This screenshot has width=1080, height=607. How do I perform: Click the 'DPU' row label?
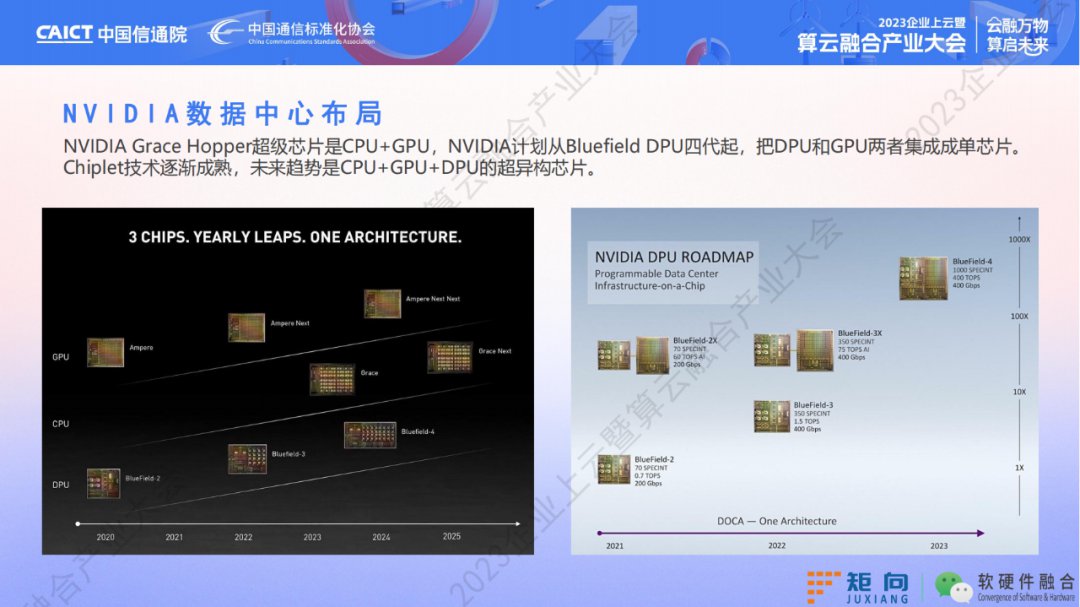coord(61,484)
